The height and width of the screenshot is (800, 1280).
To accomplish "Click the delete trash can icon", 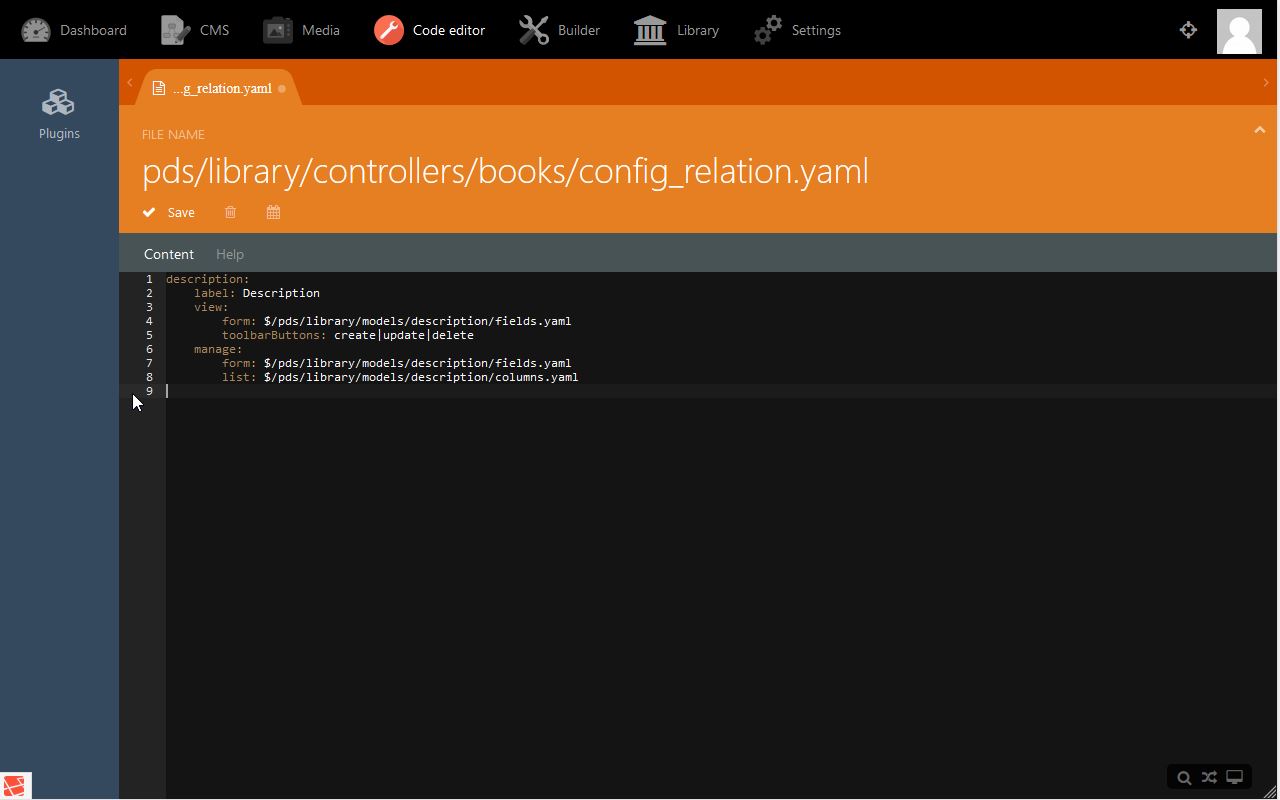I will tap(230, 212).
